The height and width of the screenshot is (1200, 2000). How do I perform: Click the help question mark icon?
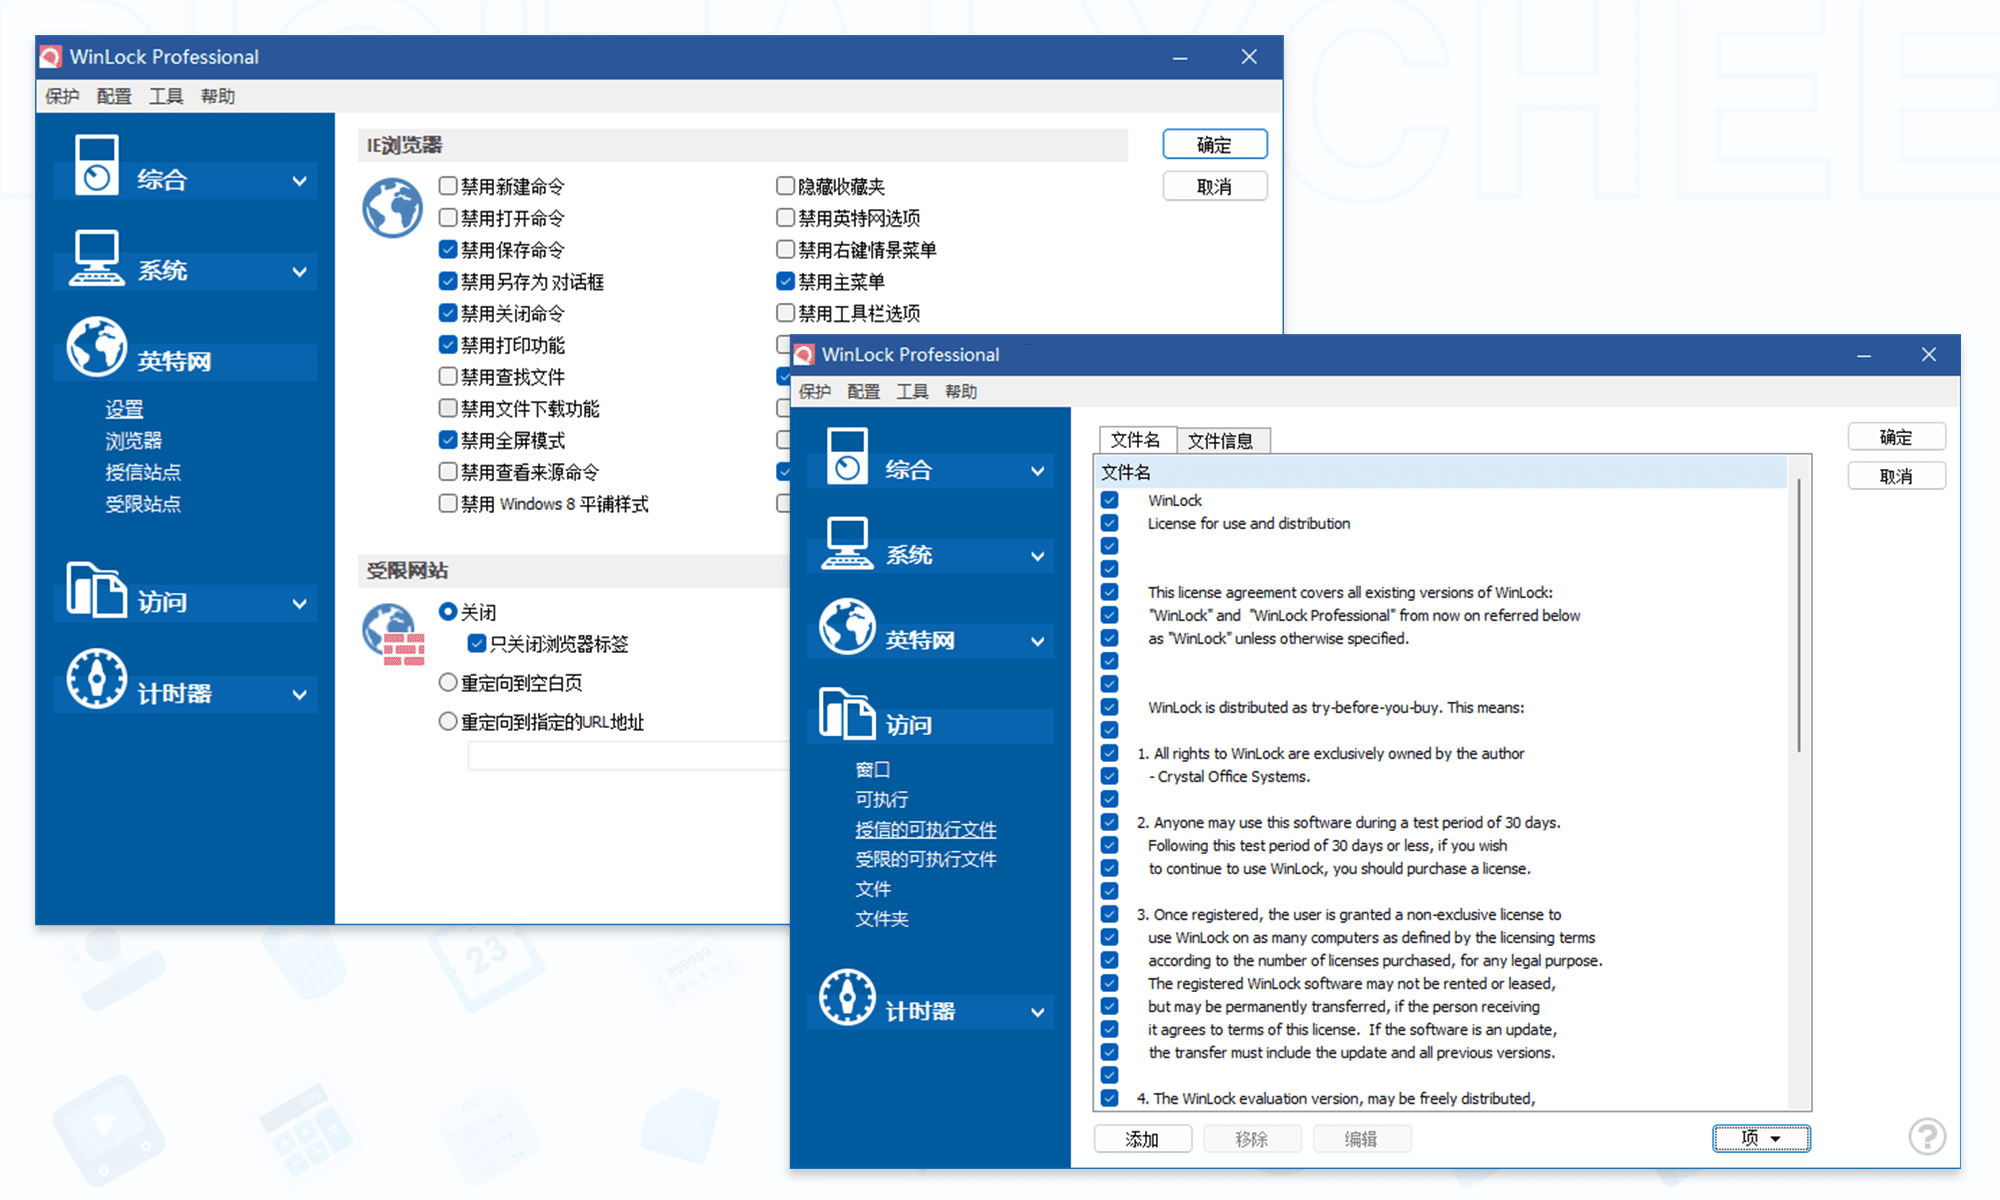[1926, 1137]
